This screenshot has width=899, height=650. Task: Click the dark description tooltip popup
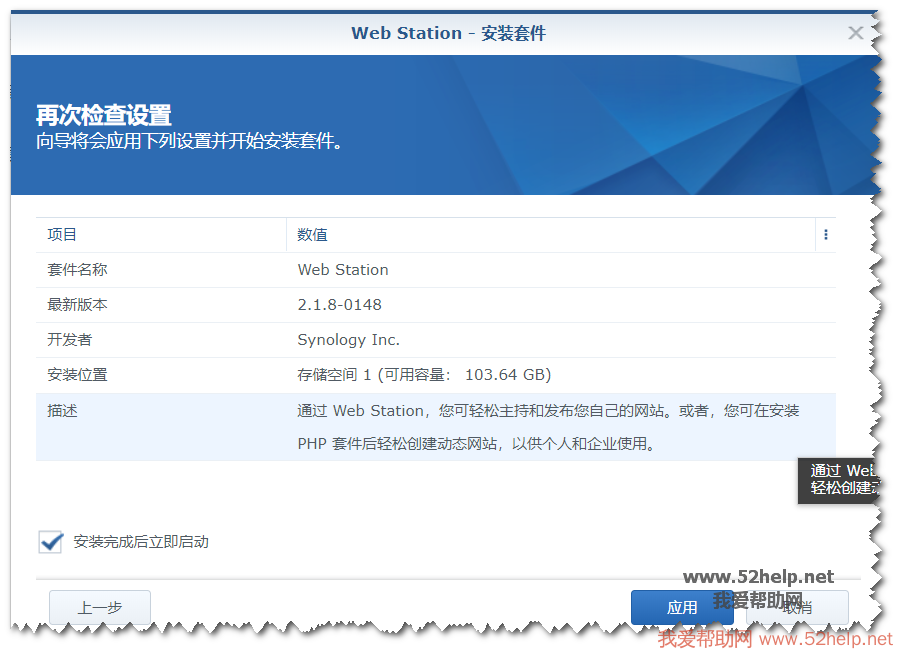click(x=840, y=480)
